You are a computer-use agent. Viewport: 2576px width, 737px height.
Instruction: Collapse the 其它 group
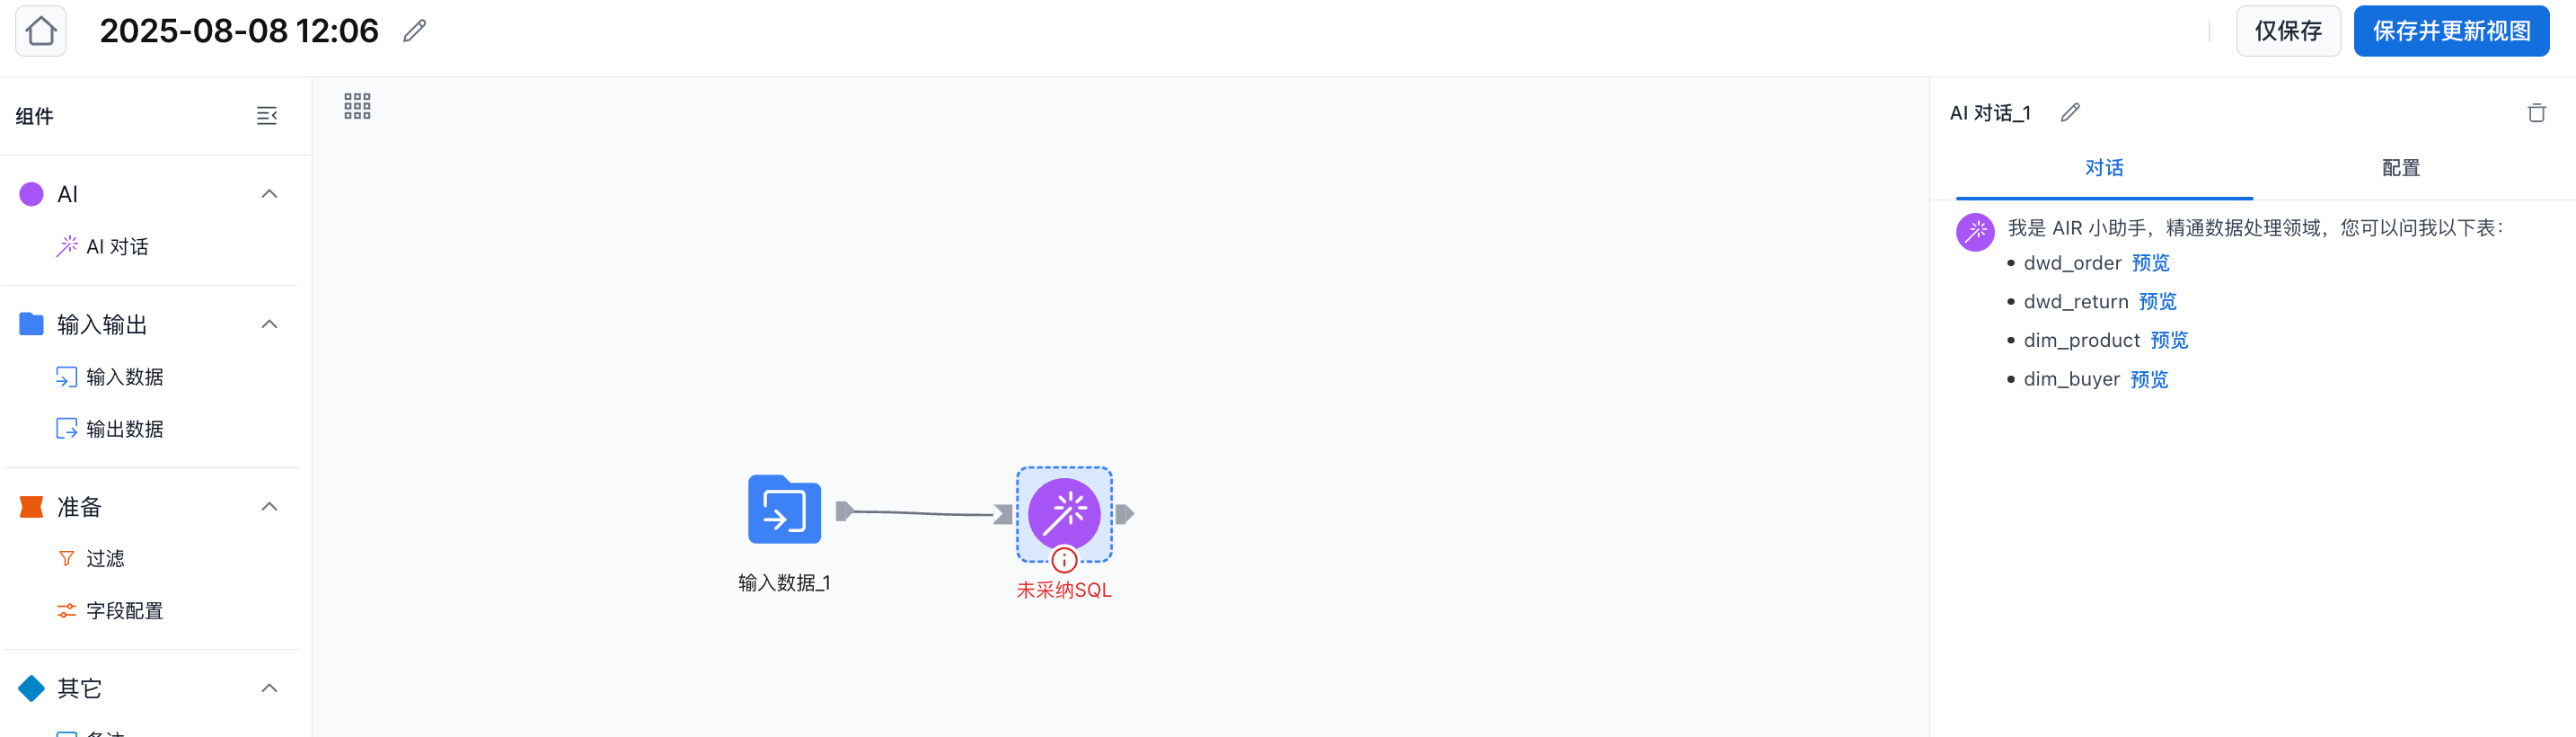(x=269, y=688)
